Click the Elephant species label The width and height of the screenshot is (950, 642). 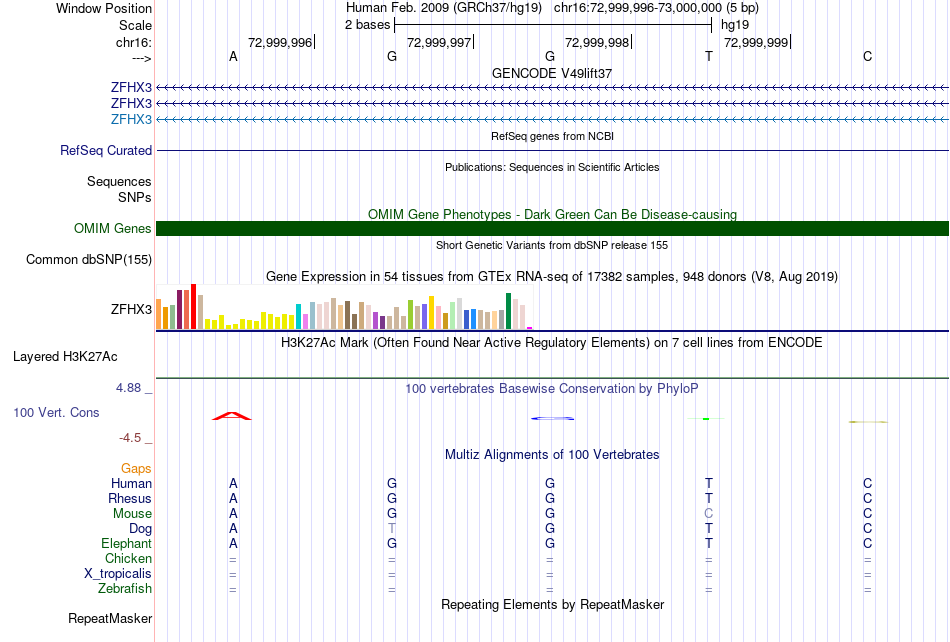[126, 543]
